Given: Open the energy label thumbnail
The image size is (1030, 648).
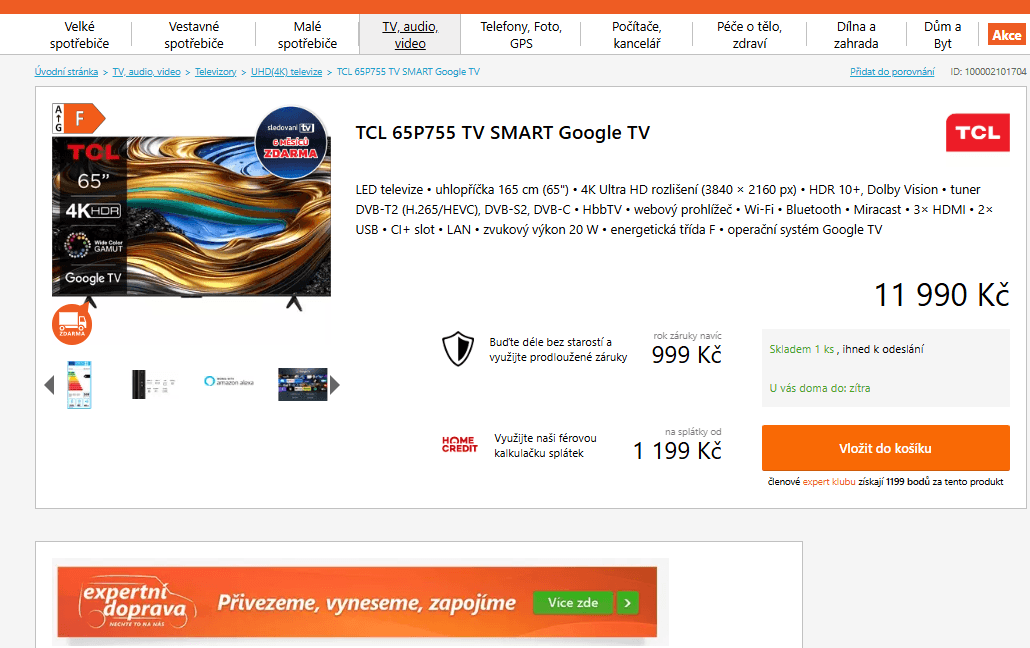Looking at the screenshot, I should tap(79, 385).
